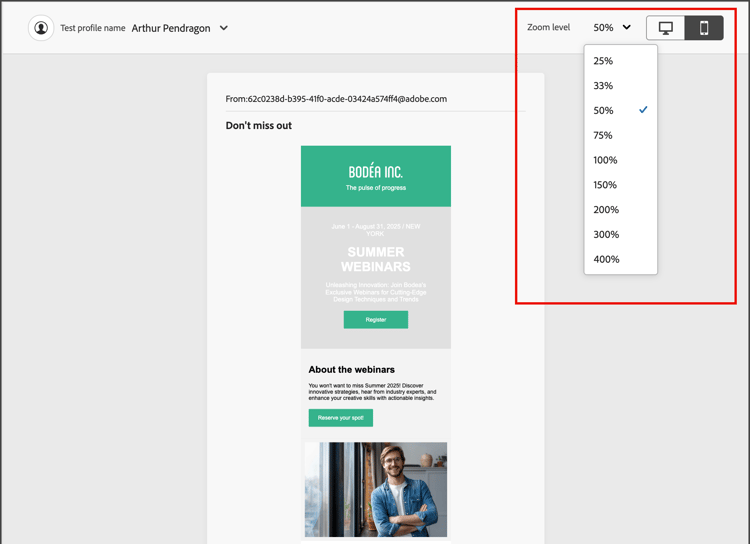Image resolution: width=750 pixels, height=544 pixels.
Task: Click the Register button in email
Action: click(375, 320)
